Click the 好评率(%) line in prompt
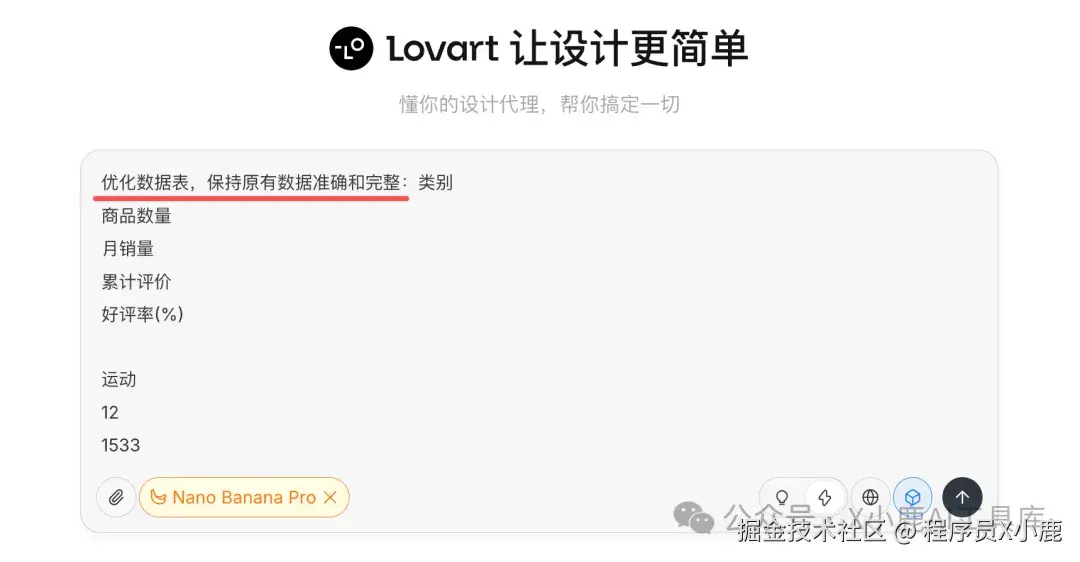1080x562 pixels. 143,315
